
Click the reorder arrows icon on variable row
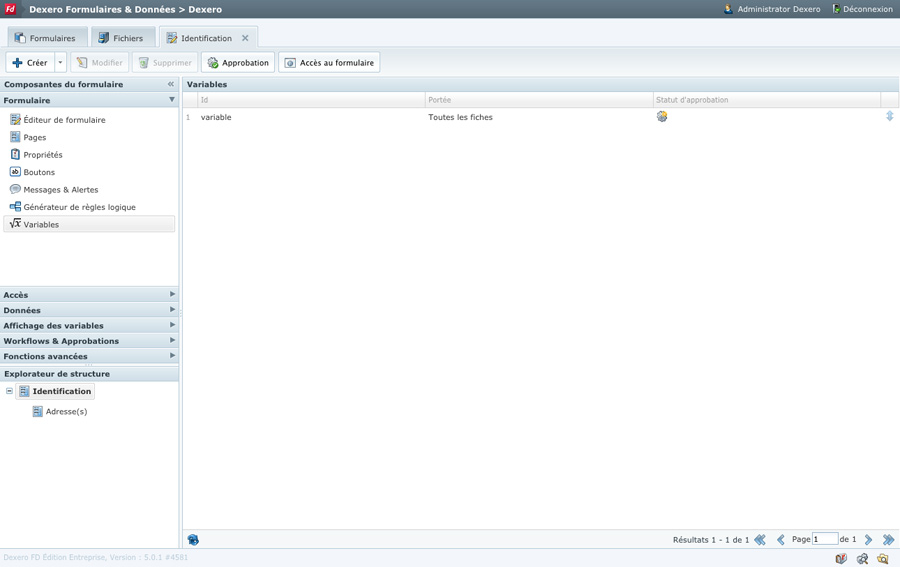[x=889, y=117]
